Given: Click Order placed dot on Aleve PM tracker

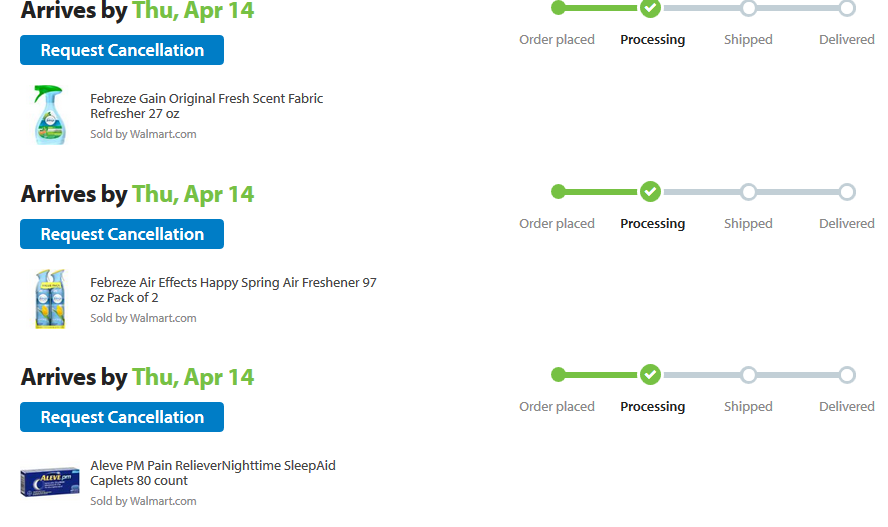Looking at the screenshot, I should pyautogui.click(x=558, y=375).
